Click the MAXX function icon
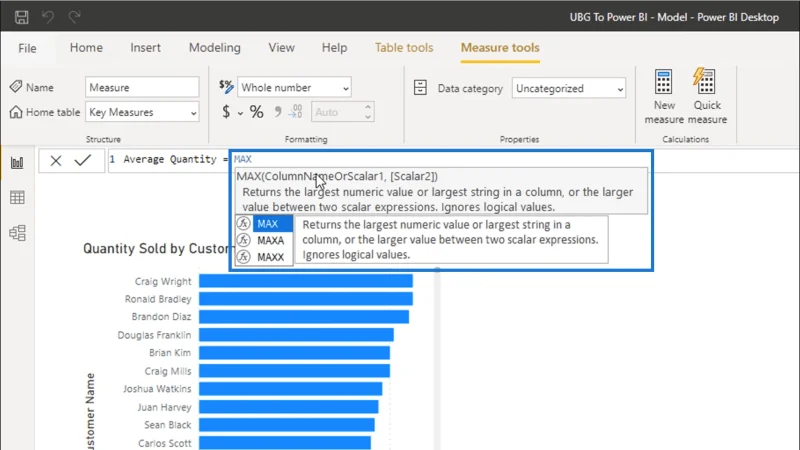The image size is (800, 450). 244,257
